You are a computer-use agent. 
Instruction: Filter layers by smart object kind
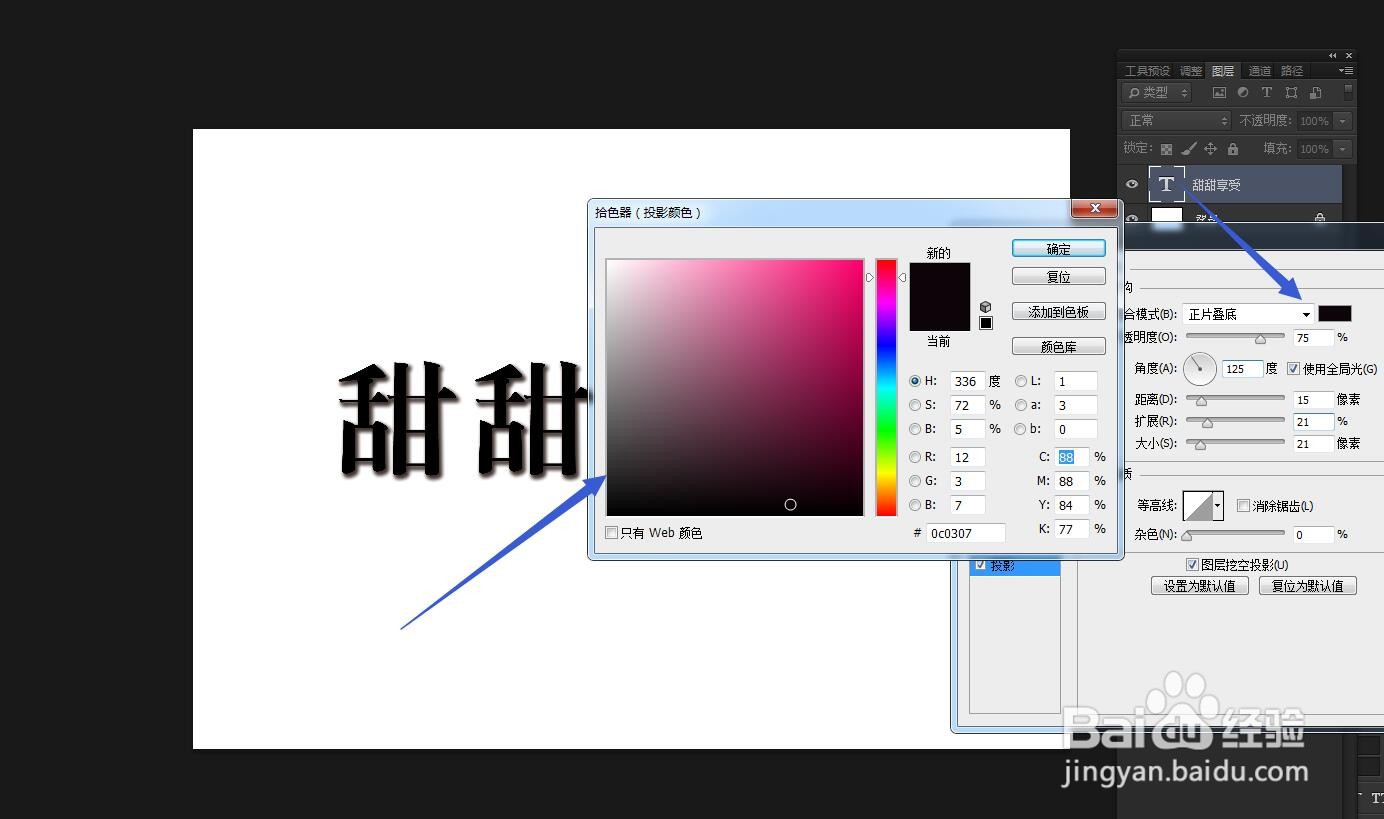1315,92
